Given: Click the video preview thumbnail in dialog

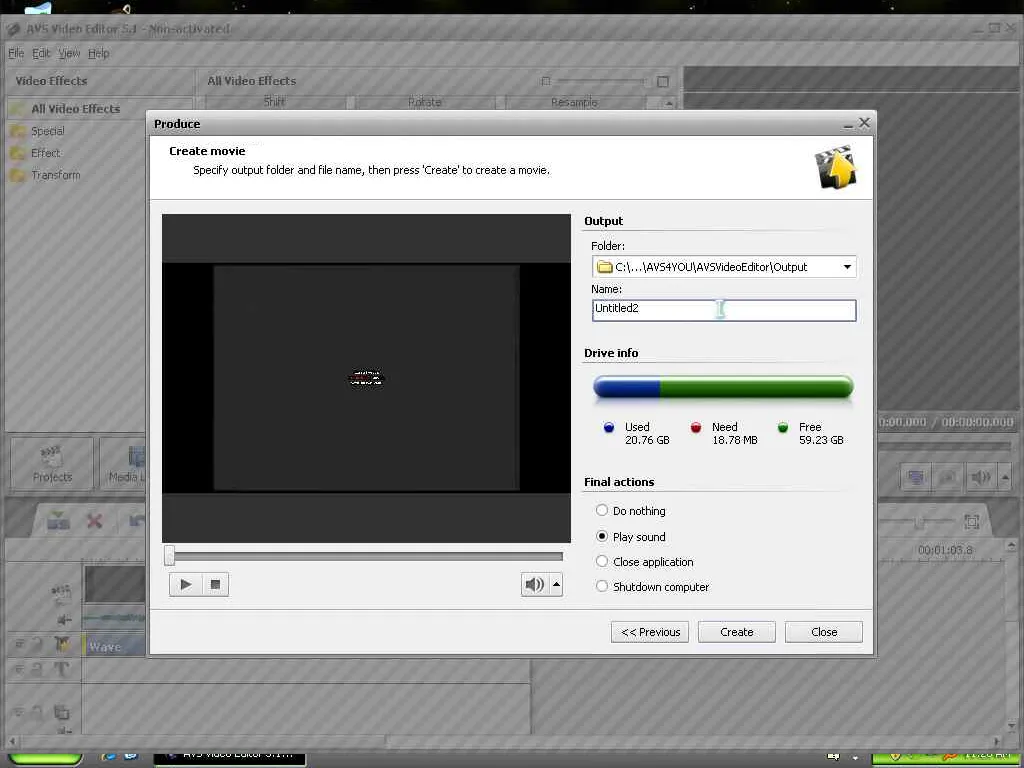Looking at the screenshot, I should coord(366,378).
